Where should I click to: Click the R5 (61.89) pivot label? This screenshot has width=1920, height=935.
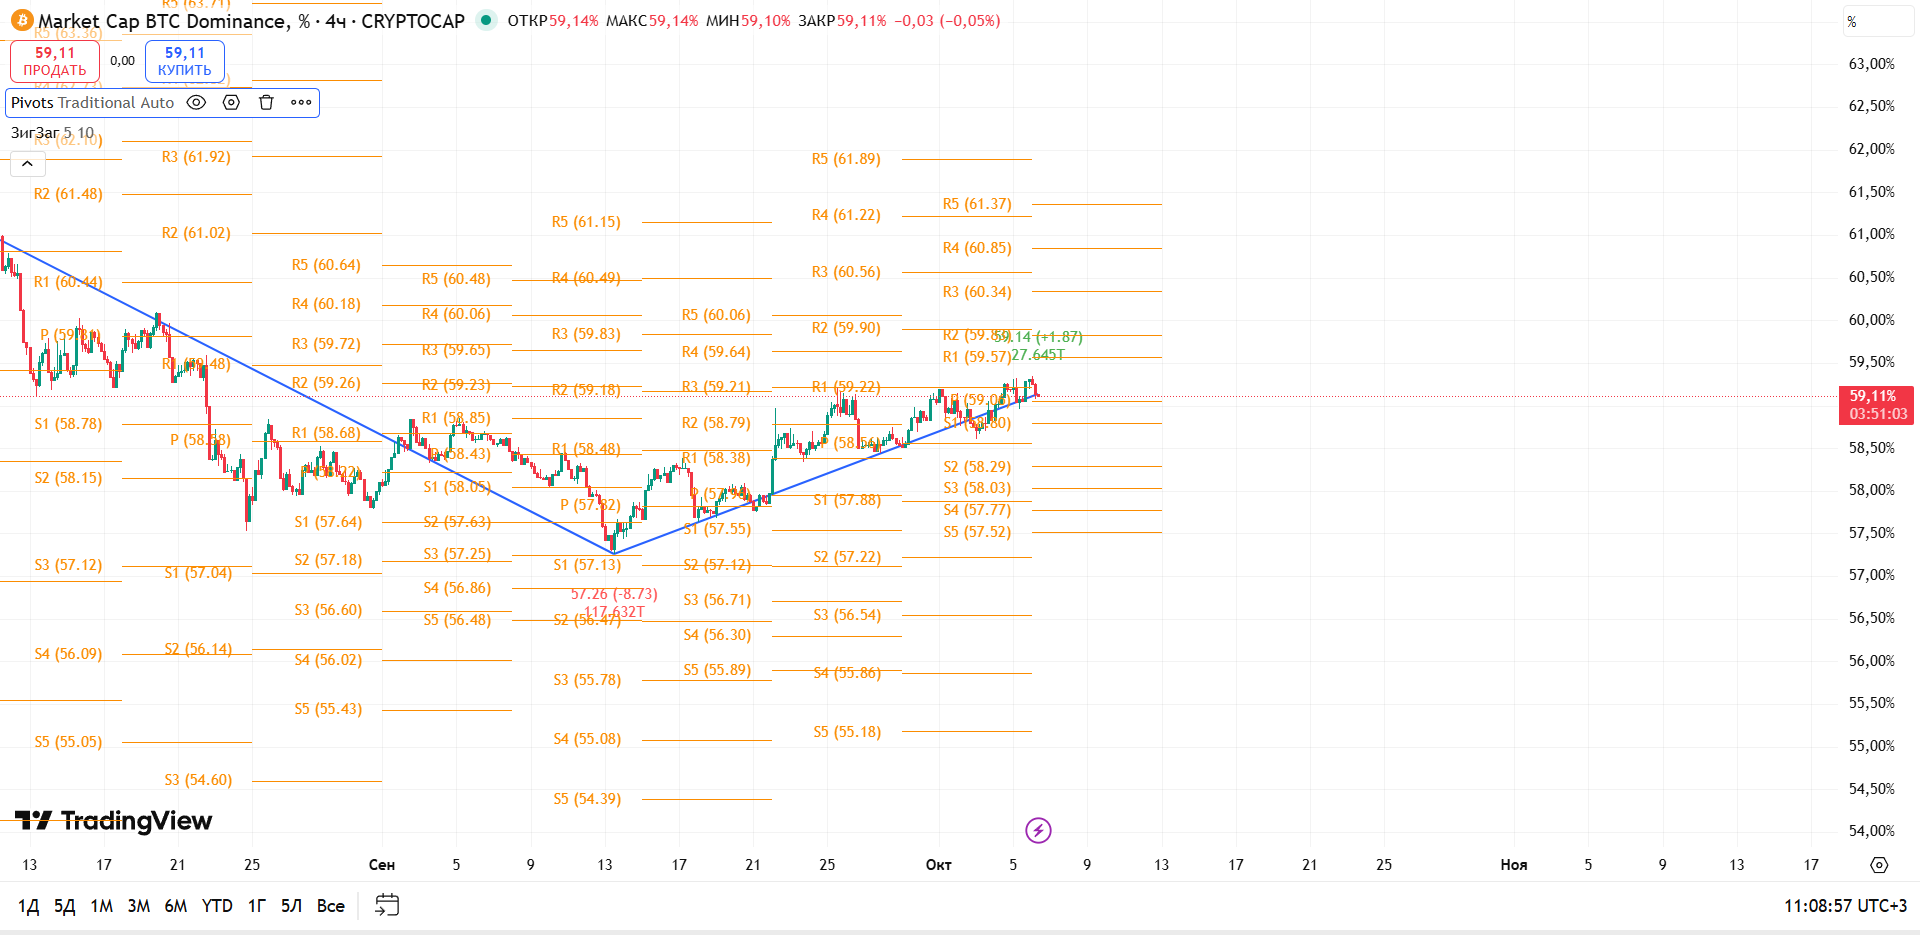[x=846, y=159]
